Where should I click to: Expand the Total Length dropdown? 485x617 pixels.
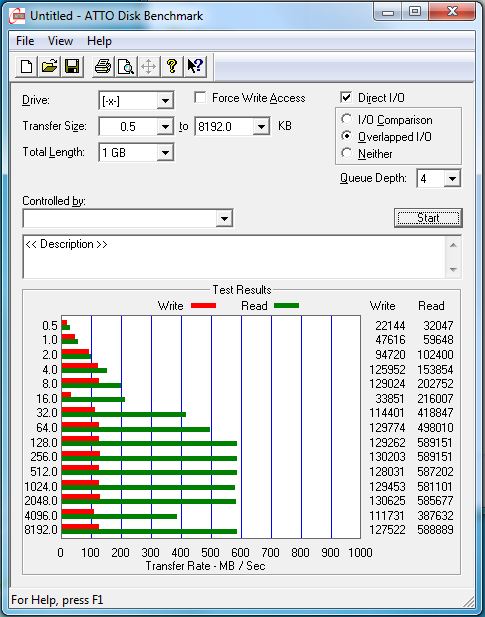(165, 153)
